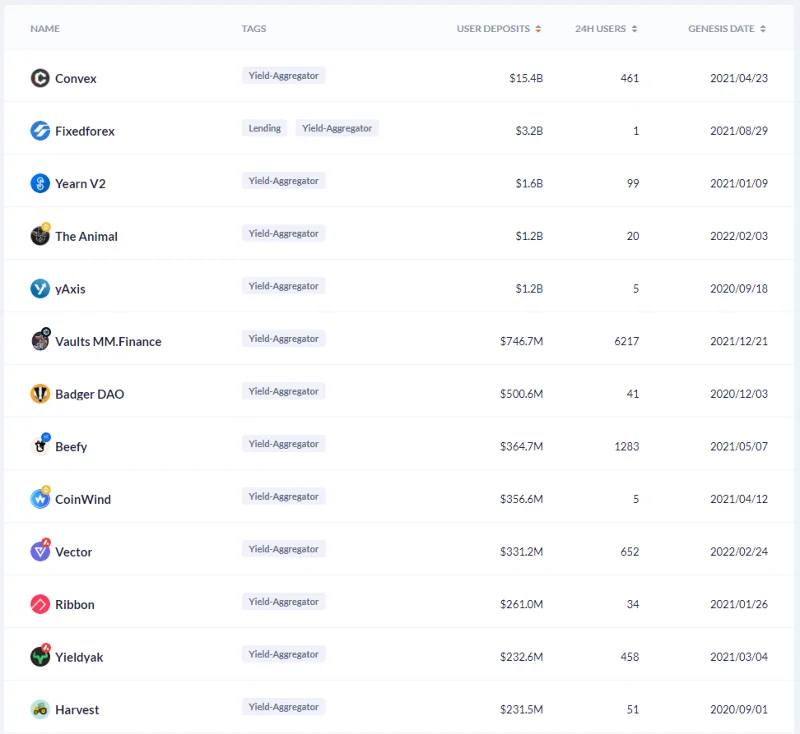Click Vector's Yield-Aggregator tag
800x734 pixels.
point(284,548)
